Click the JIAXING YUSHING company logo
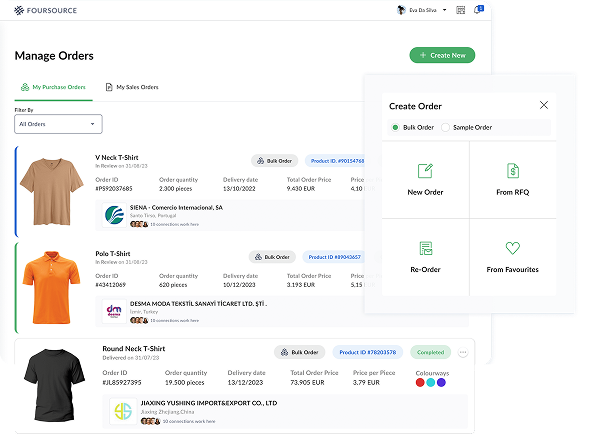This screenshot has height=435, width=609. pos(123,412)
